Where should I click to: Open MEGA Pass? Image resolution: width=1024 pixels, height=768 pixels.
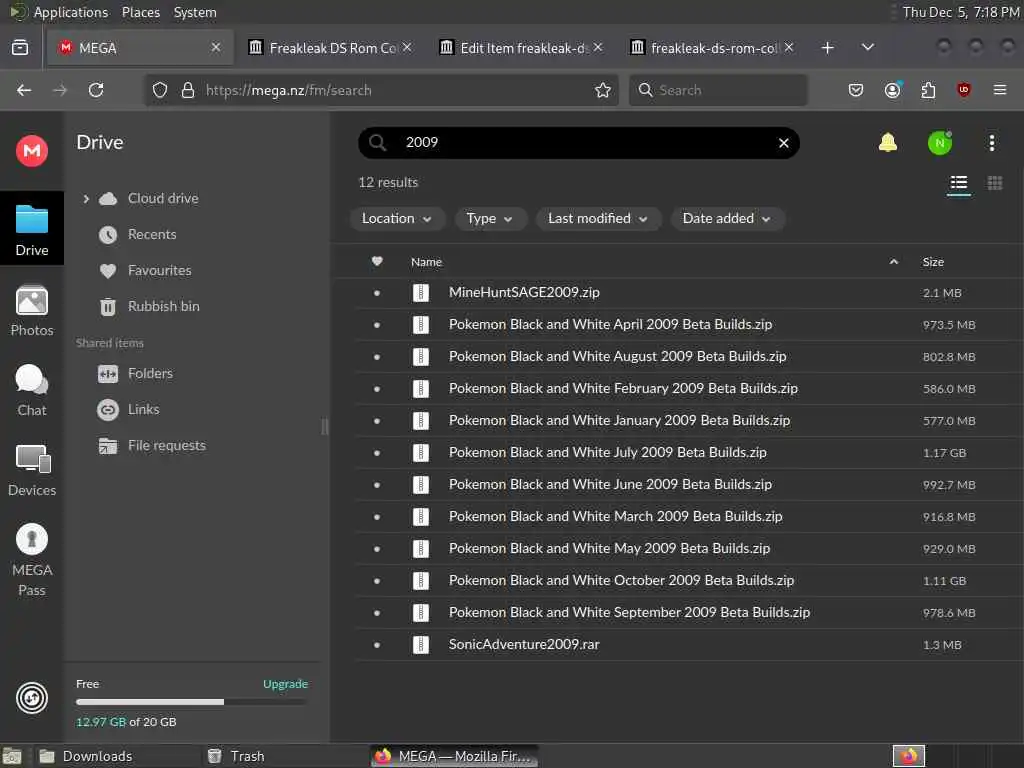coord(31,560)
